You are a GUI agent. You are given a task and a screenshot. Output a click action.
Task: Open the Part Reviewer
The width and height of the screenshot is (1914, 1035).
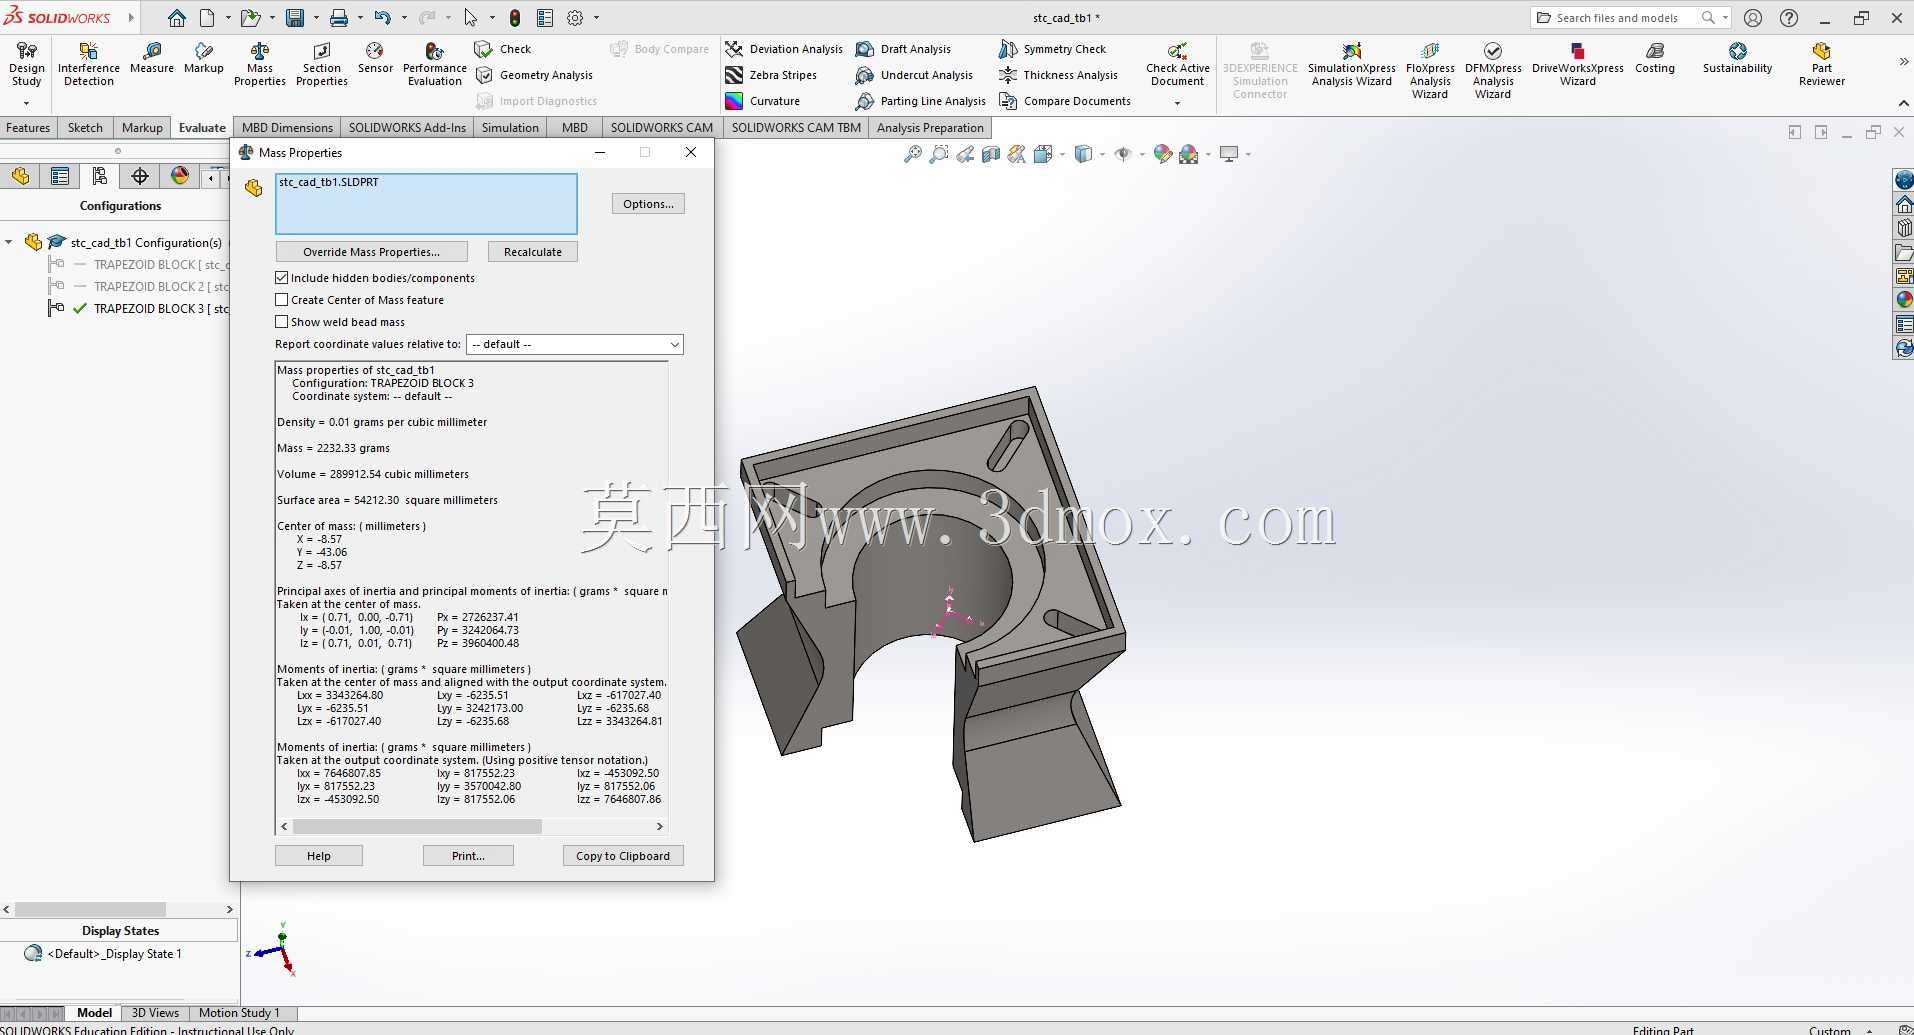click(1822, 65)
